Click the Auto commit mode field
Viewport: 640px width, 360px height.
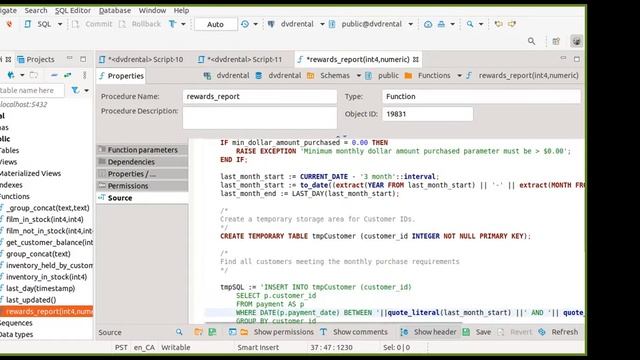[x=216, y=24]
